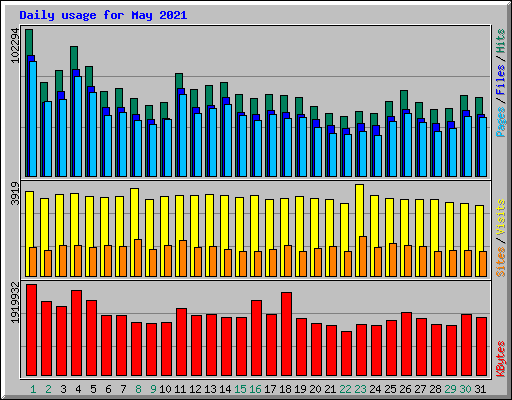Click day 29 on the x-axis
This screenshot has width=512, height=400.
point(450,389)
